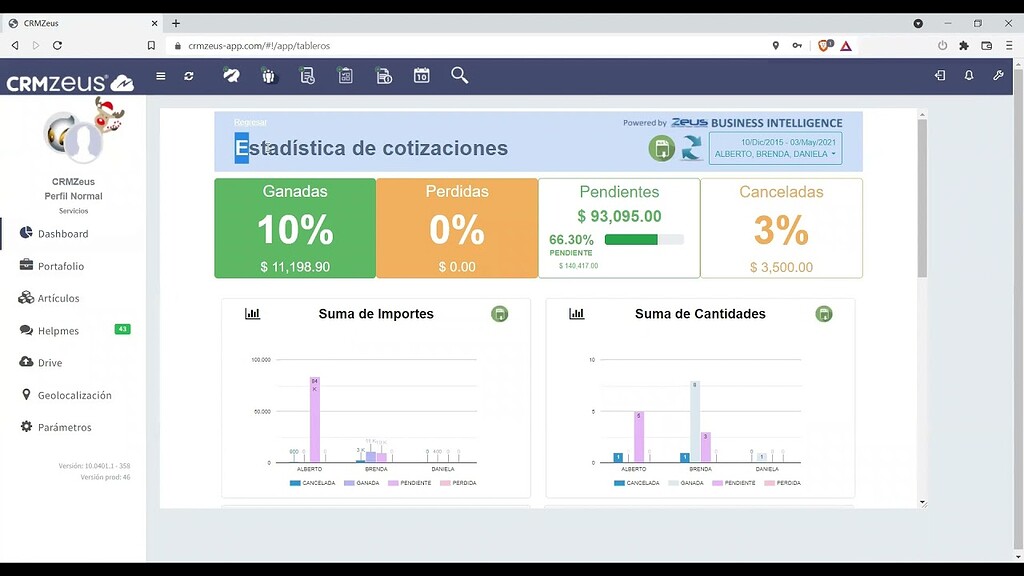
Task: Click the refresh icon in the top toolbar
Action: coord(188,75)
